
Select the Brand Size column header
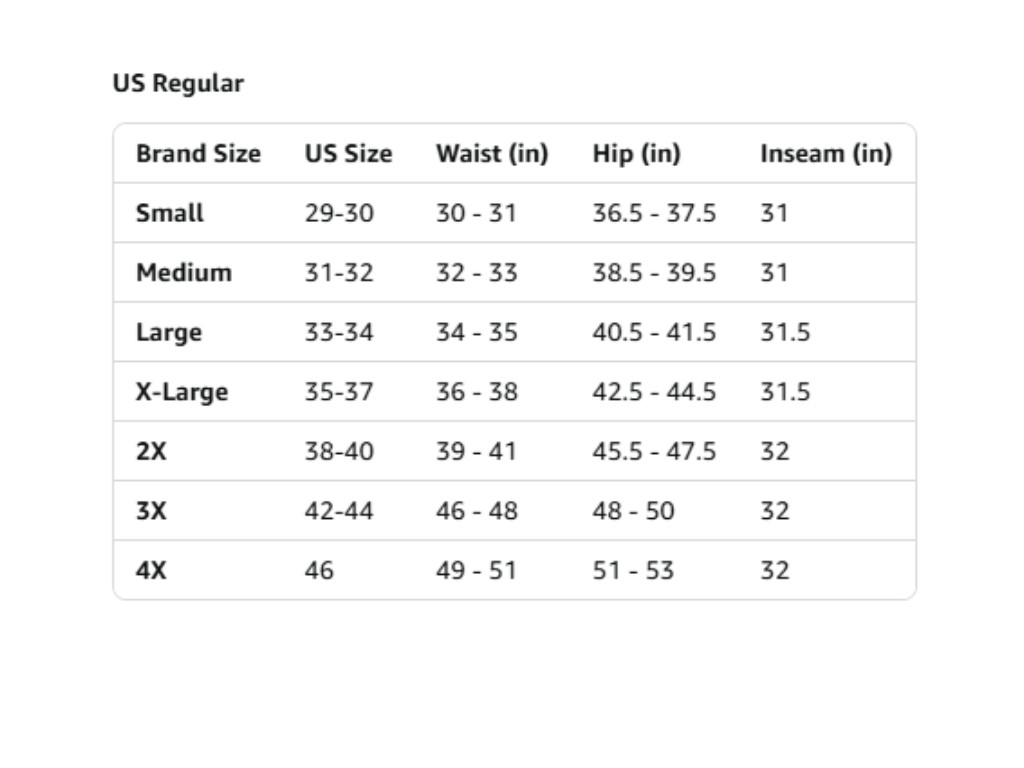pyautogui.click(x=198, y=154)
